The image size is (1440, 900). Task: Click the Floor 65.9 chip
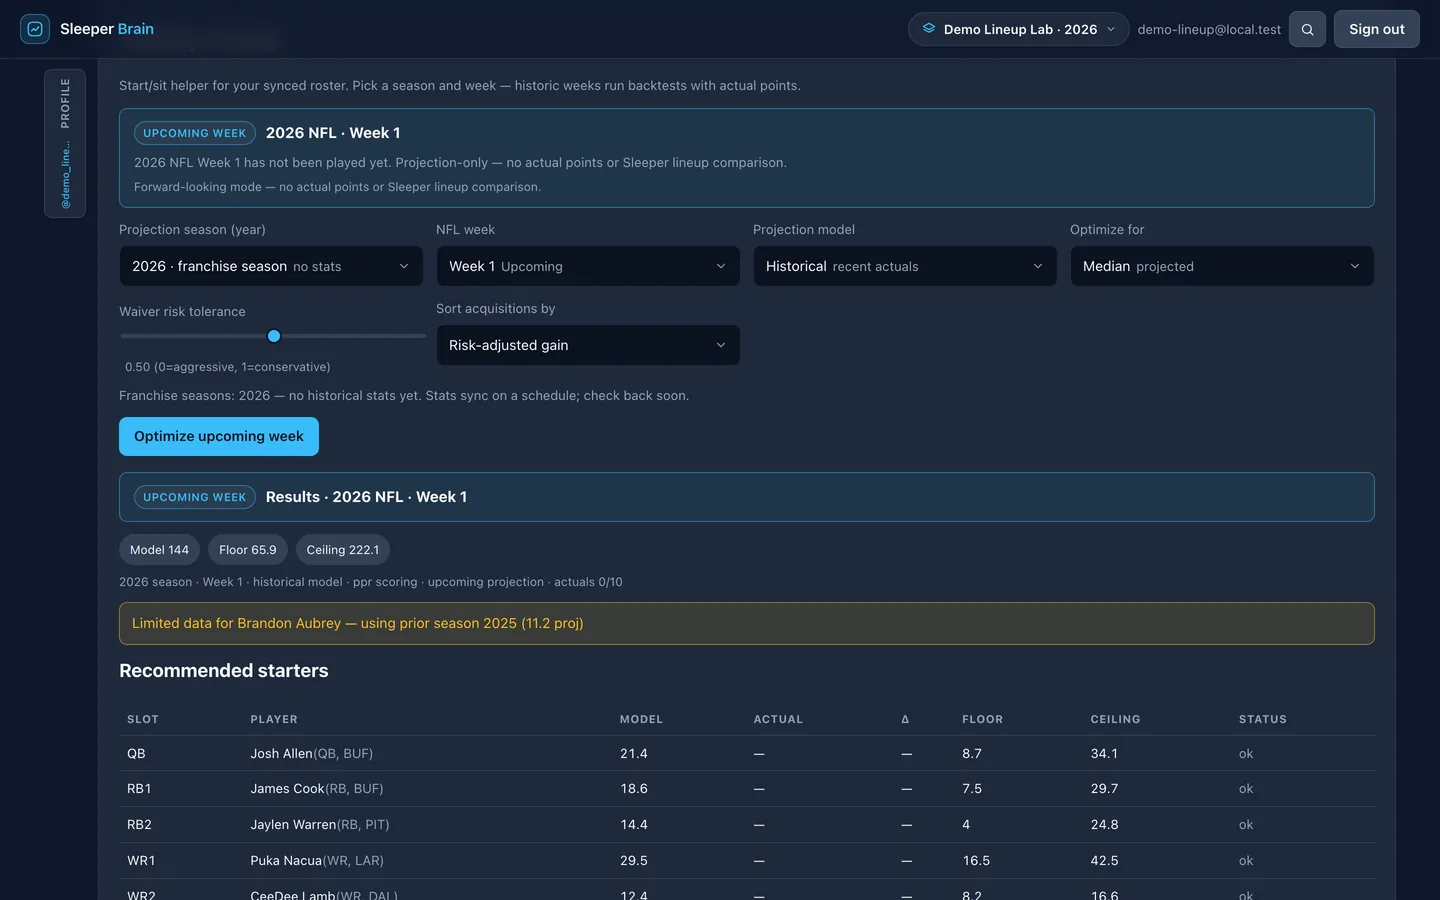pos(248,550)
